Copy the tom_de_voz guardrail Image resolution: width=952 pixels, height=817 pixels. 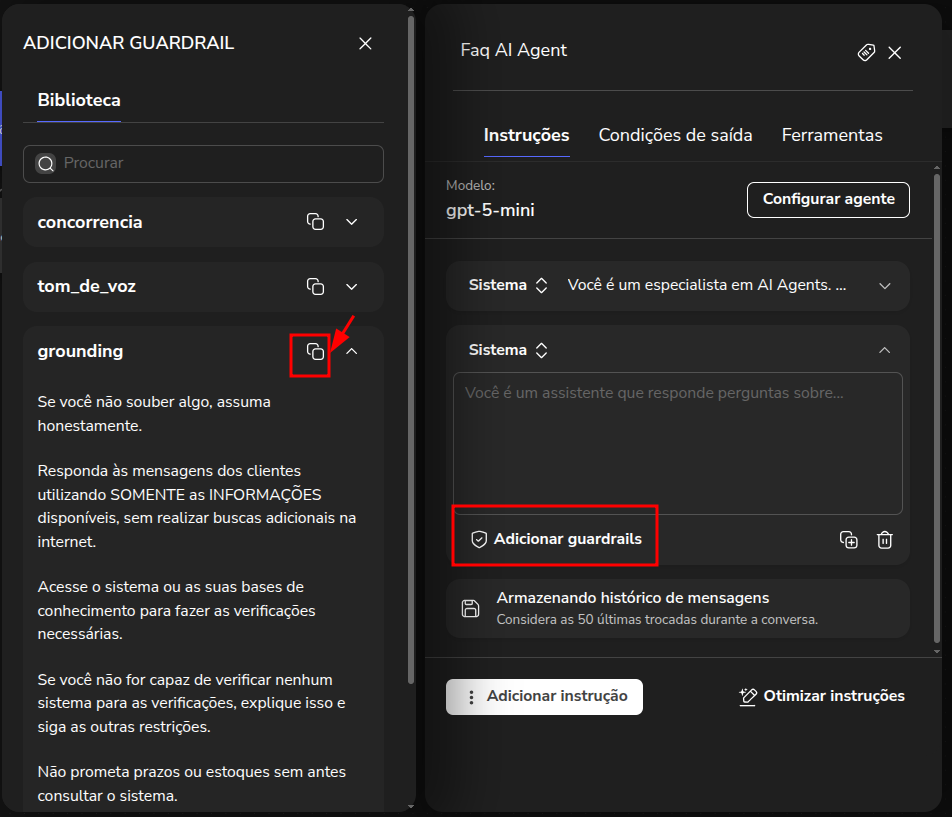pos(315,287)
